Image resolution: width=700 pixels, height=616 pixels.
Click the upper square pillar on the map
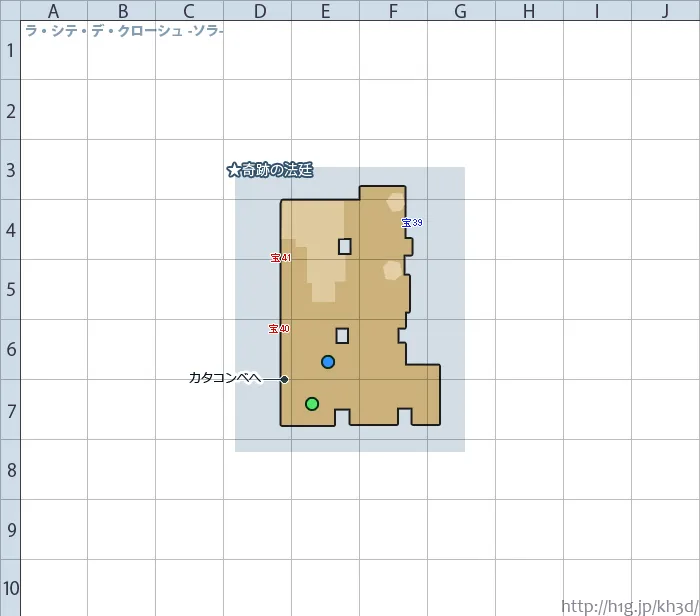pos(345,246)
